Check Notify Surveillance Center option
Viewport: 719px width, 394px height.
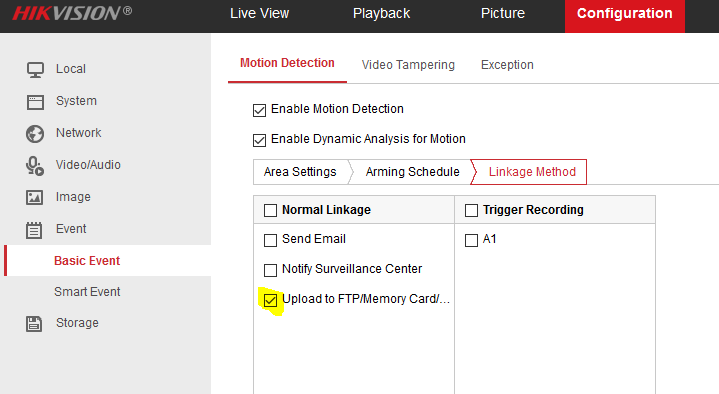coord(271,270)
